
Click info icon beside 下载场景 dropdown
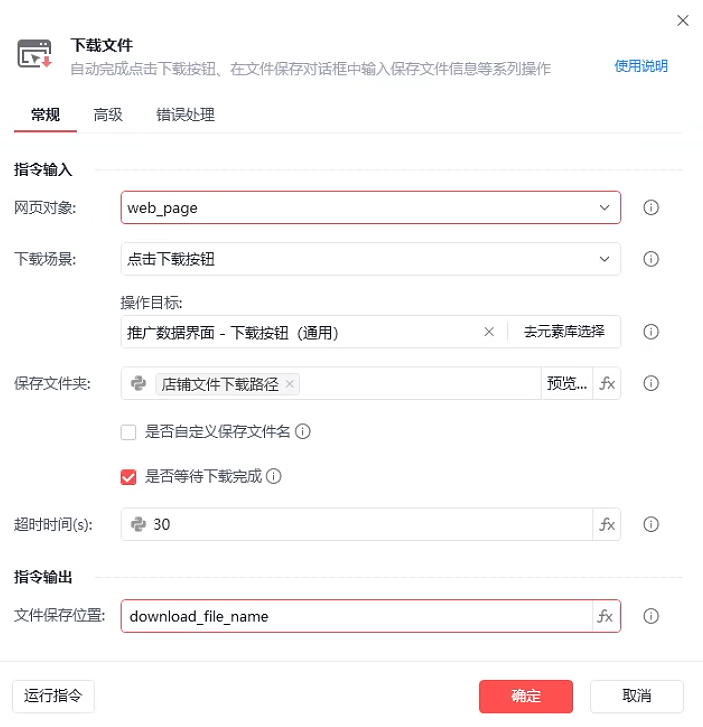tap(650, 259)
